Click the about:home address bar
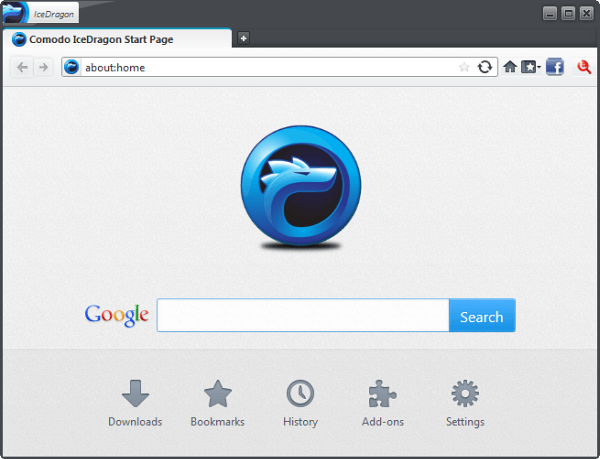The height and width of the screenshot is (459, 600). (270, 67)
